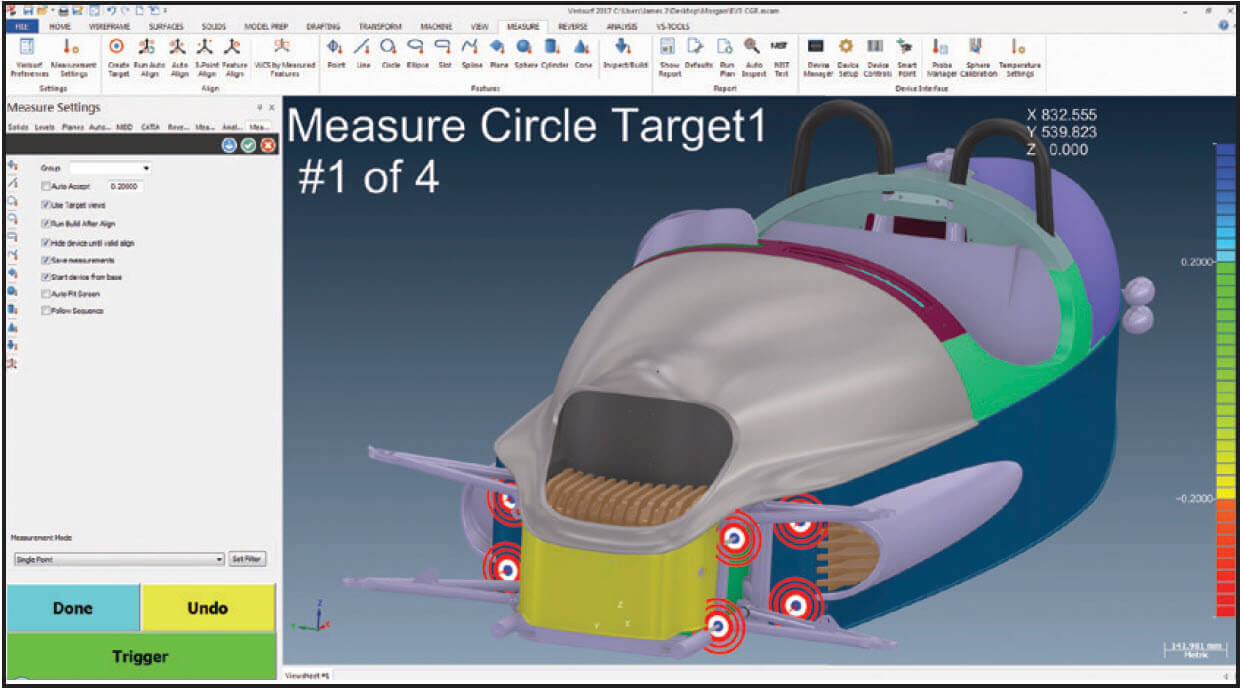Select the Sphere feature tool in ribbon
Viewport: 1242px width, 689px height.
525,52
